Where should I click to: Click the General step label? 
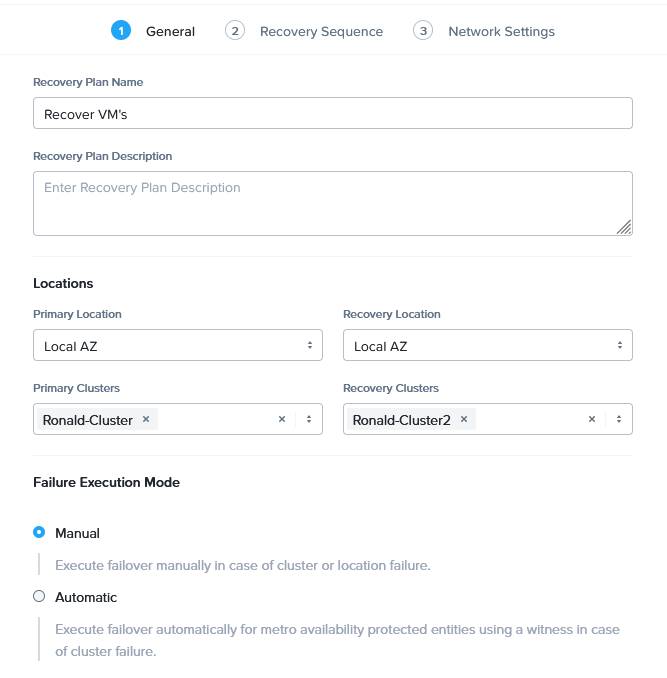click(170, 32)
